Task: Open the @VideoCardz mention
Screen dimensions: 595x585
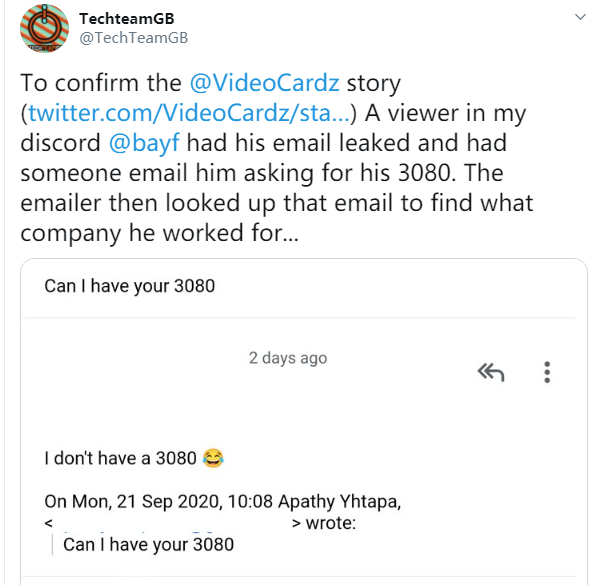Action: pos(264,83)
